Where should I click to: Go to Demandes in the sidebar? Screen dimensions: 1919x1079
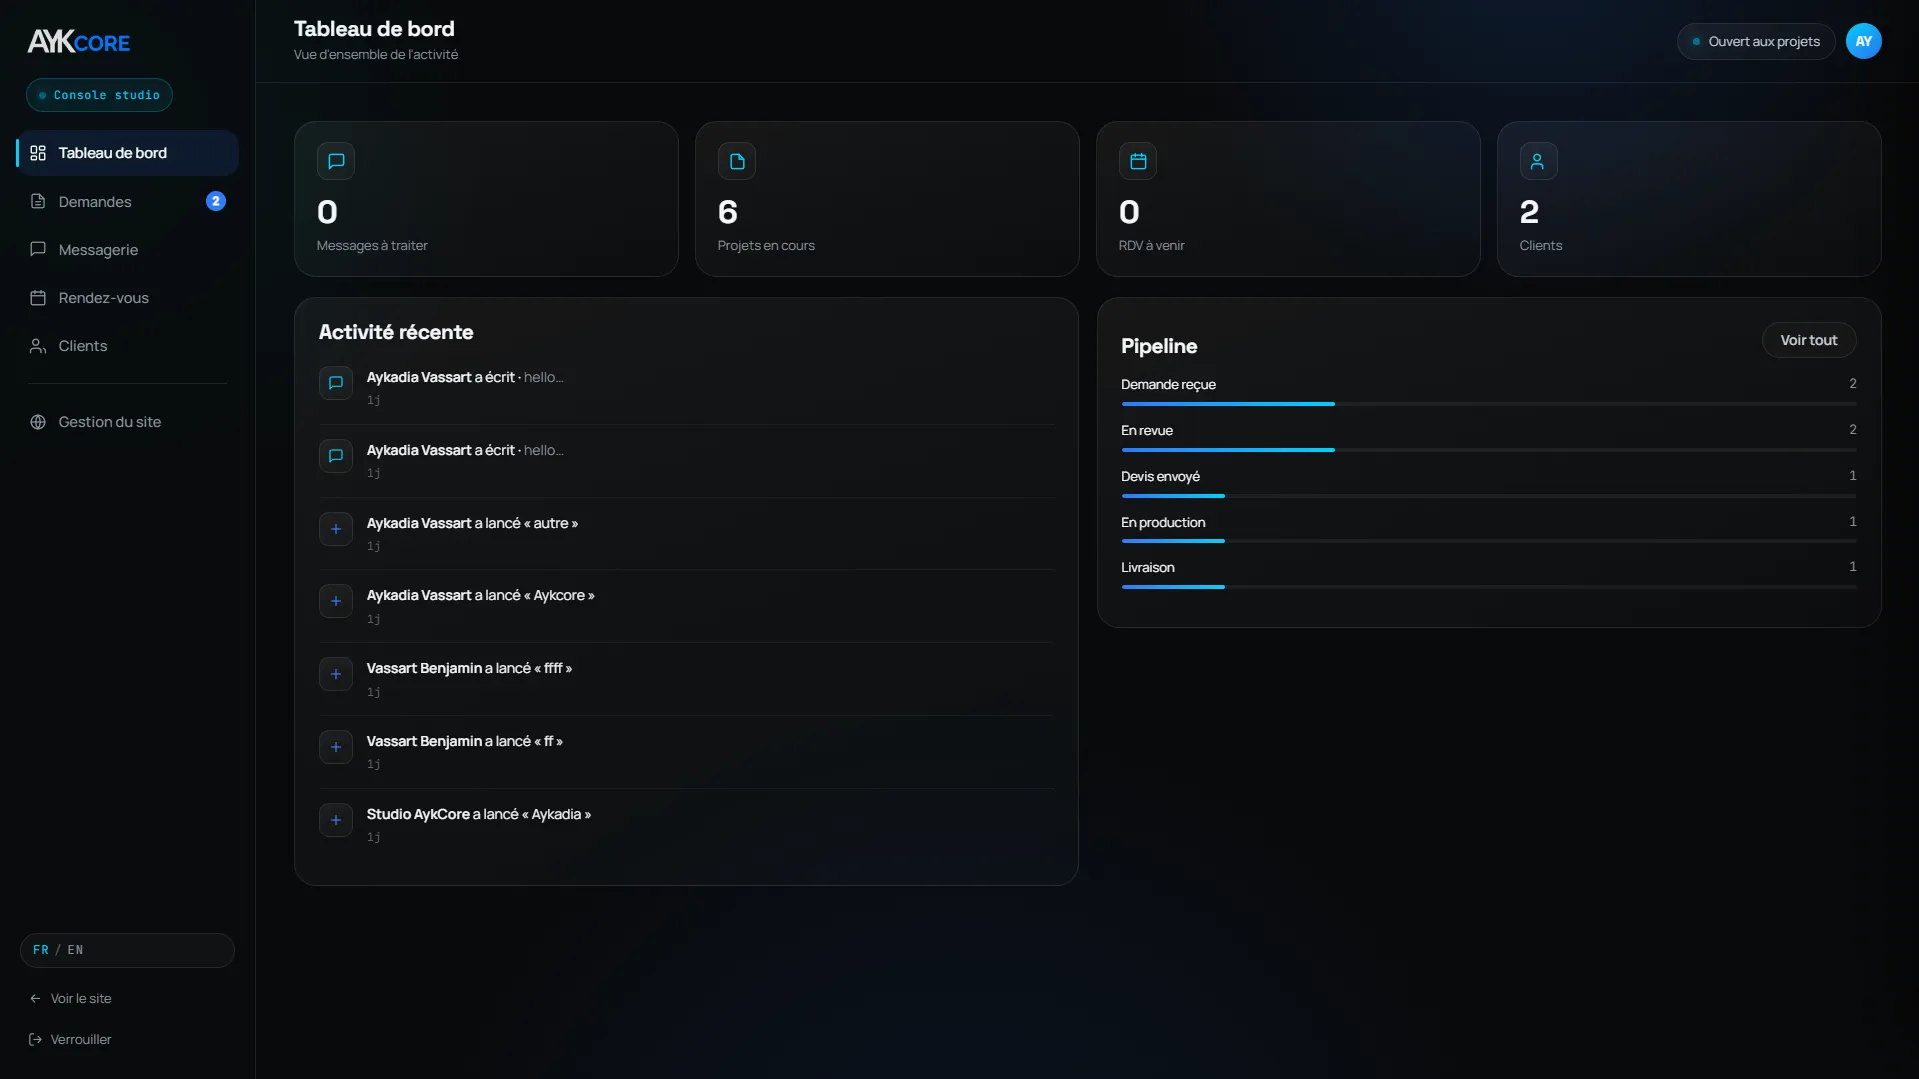point(127,202)
